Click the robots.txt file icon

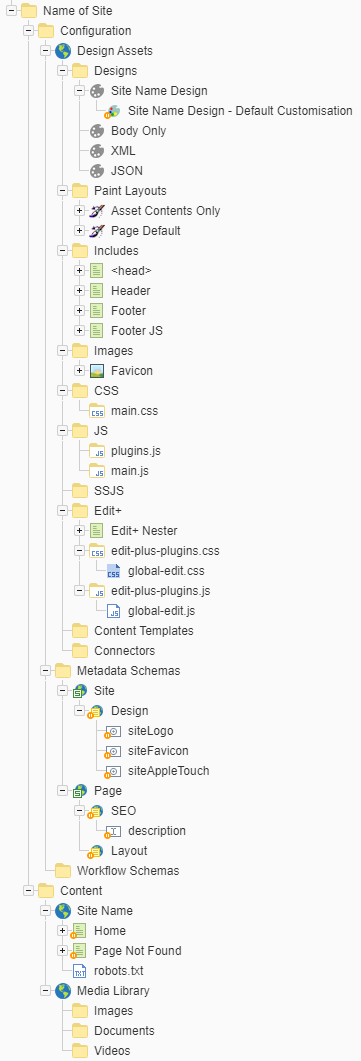pos(80,971)
